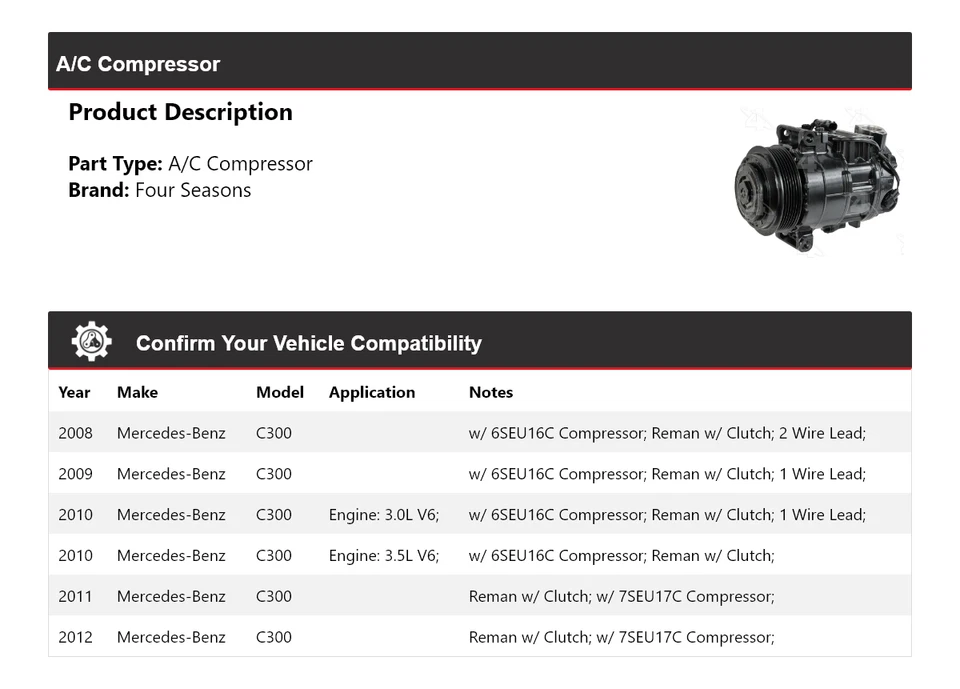Click the Application column header

(371, 392)
